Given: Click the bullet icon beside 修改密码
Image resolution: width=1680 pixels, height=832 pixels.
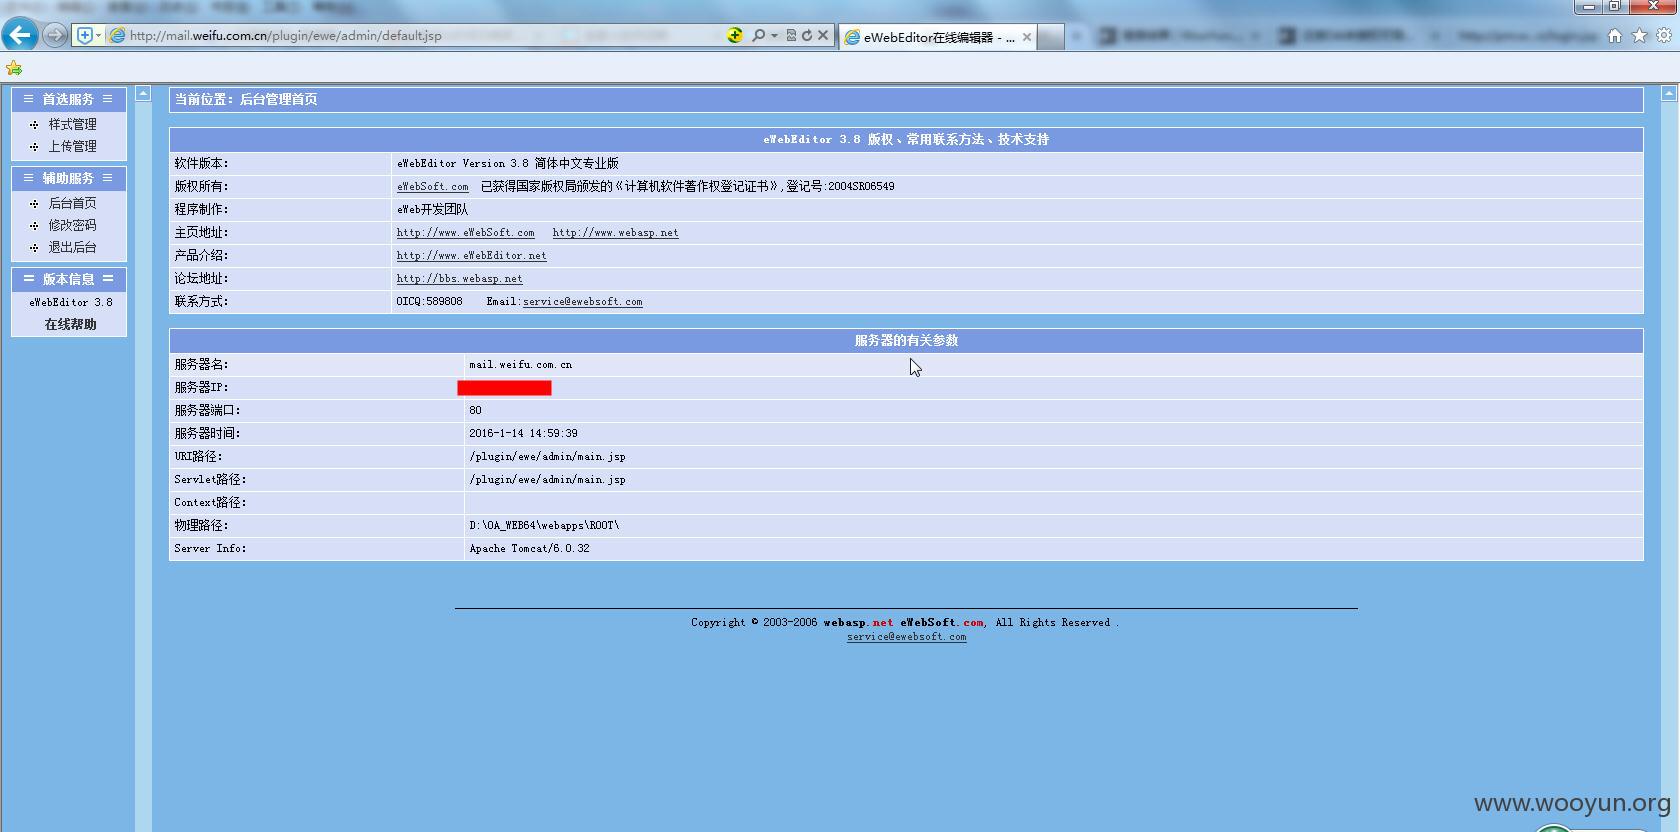Looking at the screenshot, I should tap(34, 226).
